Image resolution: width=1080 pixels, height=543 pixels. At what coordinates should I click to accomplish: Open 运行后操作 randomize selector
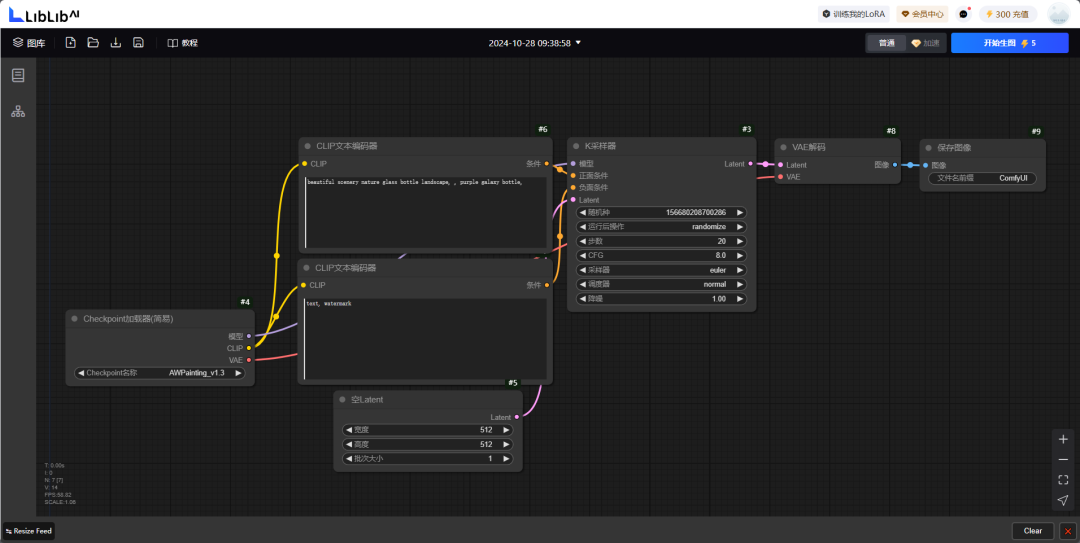coord(661,227)
